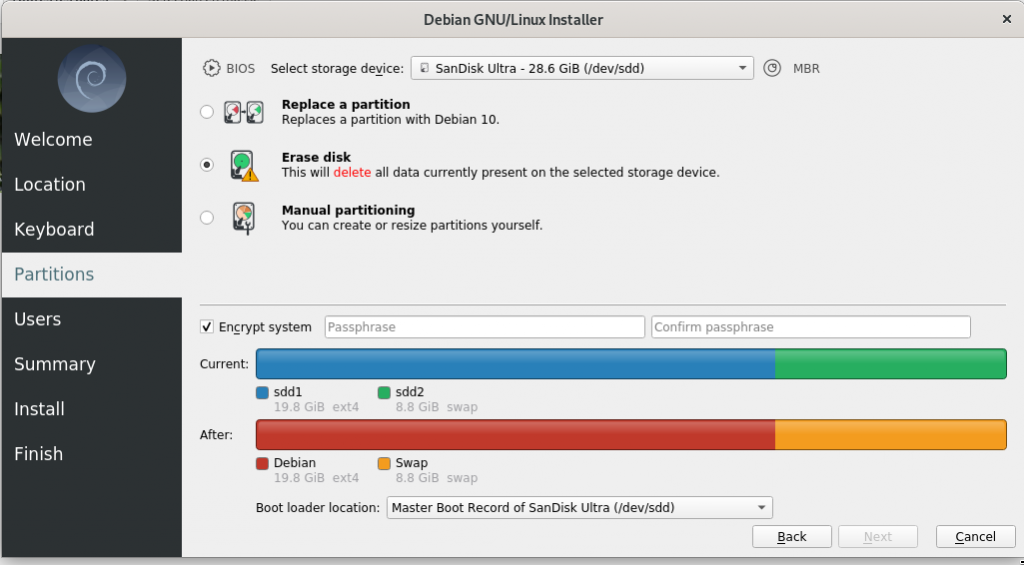Viewport: 1024px width, 565px height.
Task: Click the Manual partitioning title text
Action: (348, 210)
